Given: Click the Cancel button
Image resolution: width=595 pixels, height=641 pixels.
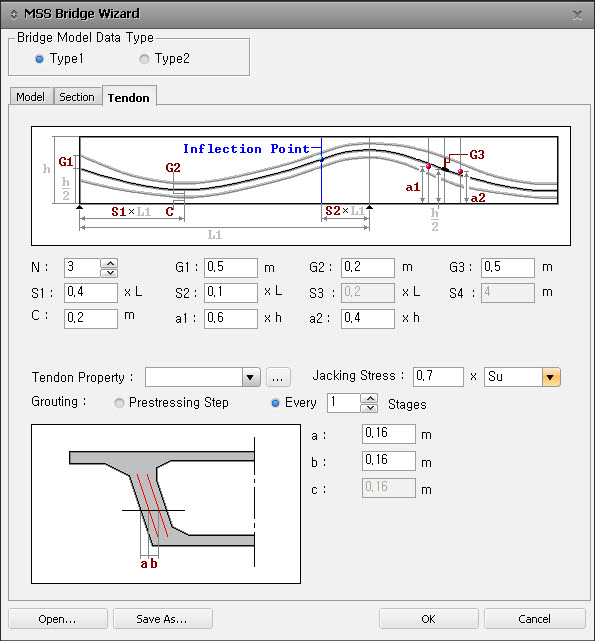Looking at the screenshot, I should pos(534,619).
